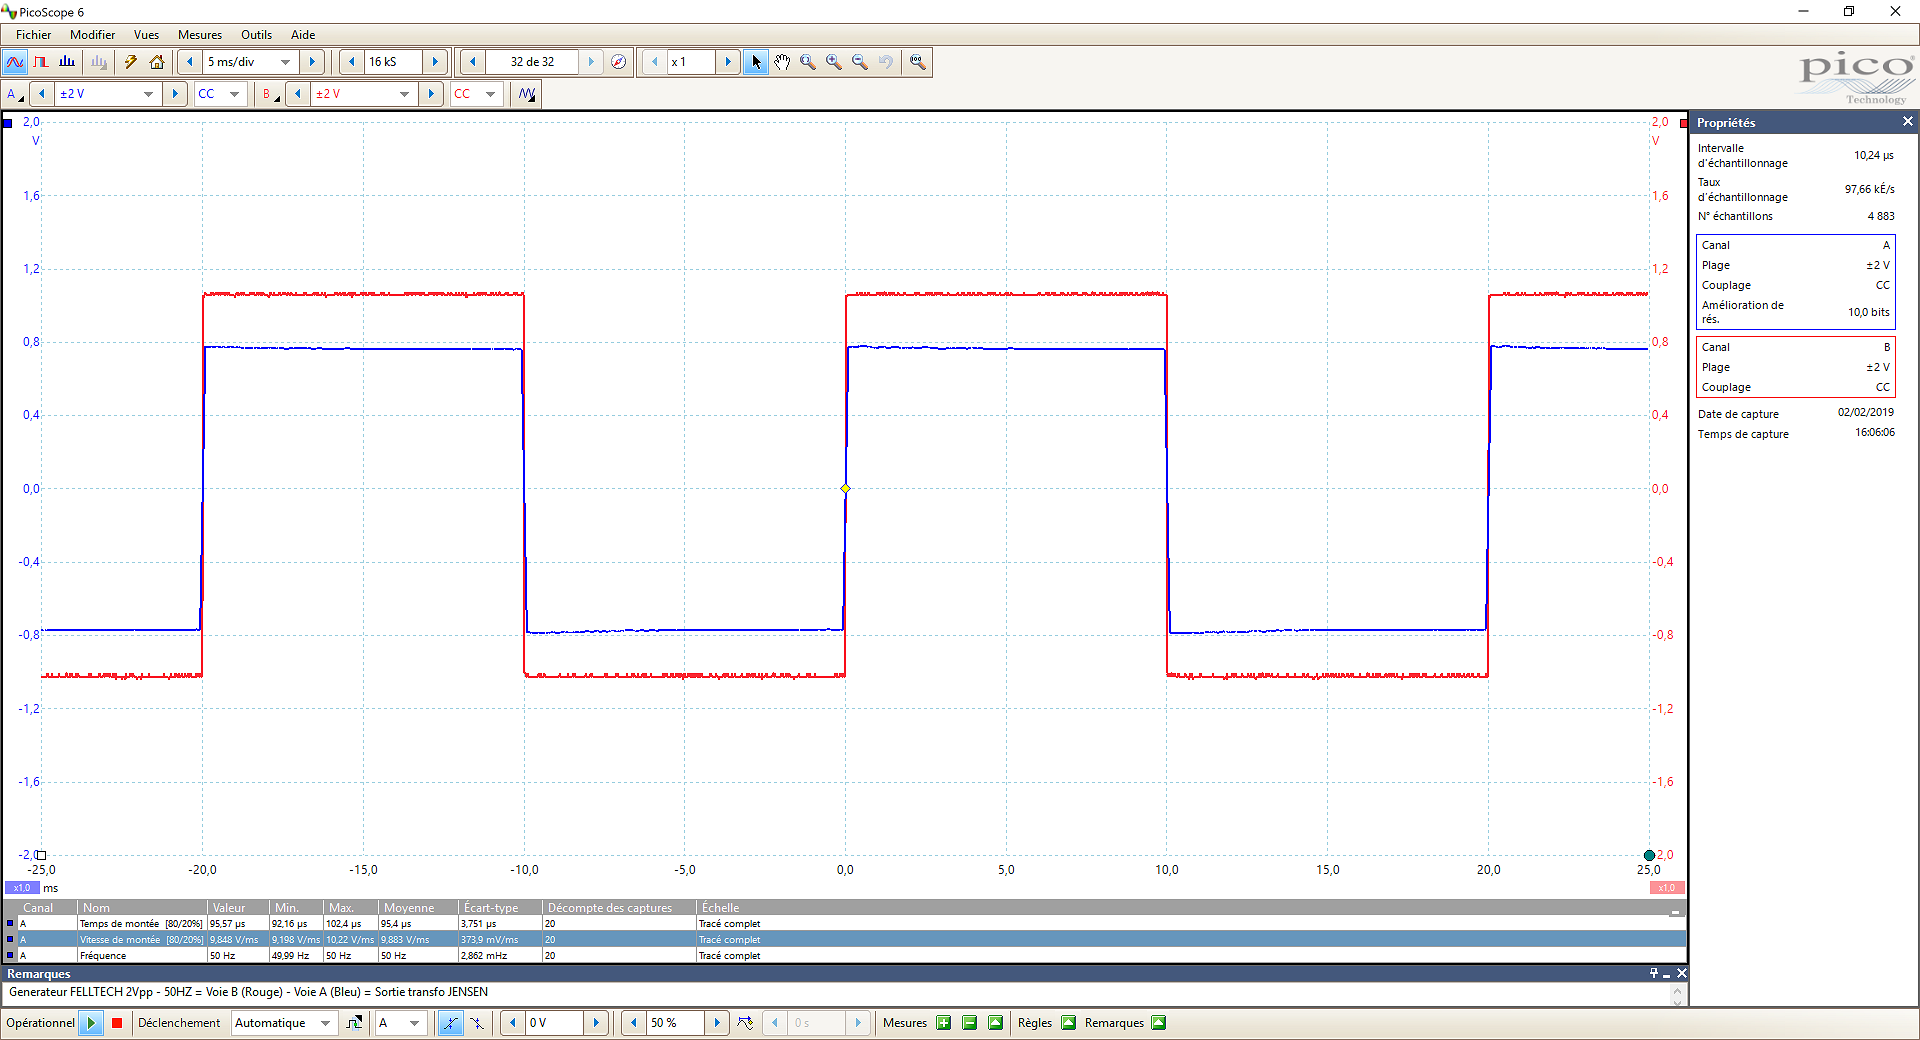Open the timebase 5 ms/div dropdown
The width and height of the screenshot is (1920, 1040).
pos(286,62)
